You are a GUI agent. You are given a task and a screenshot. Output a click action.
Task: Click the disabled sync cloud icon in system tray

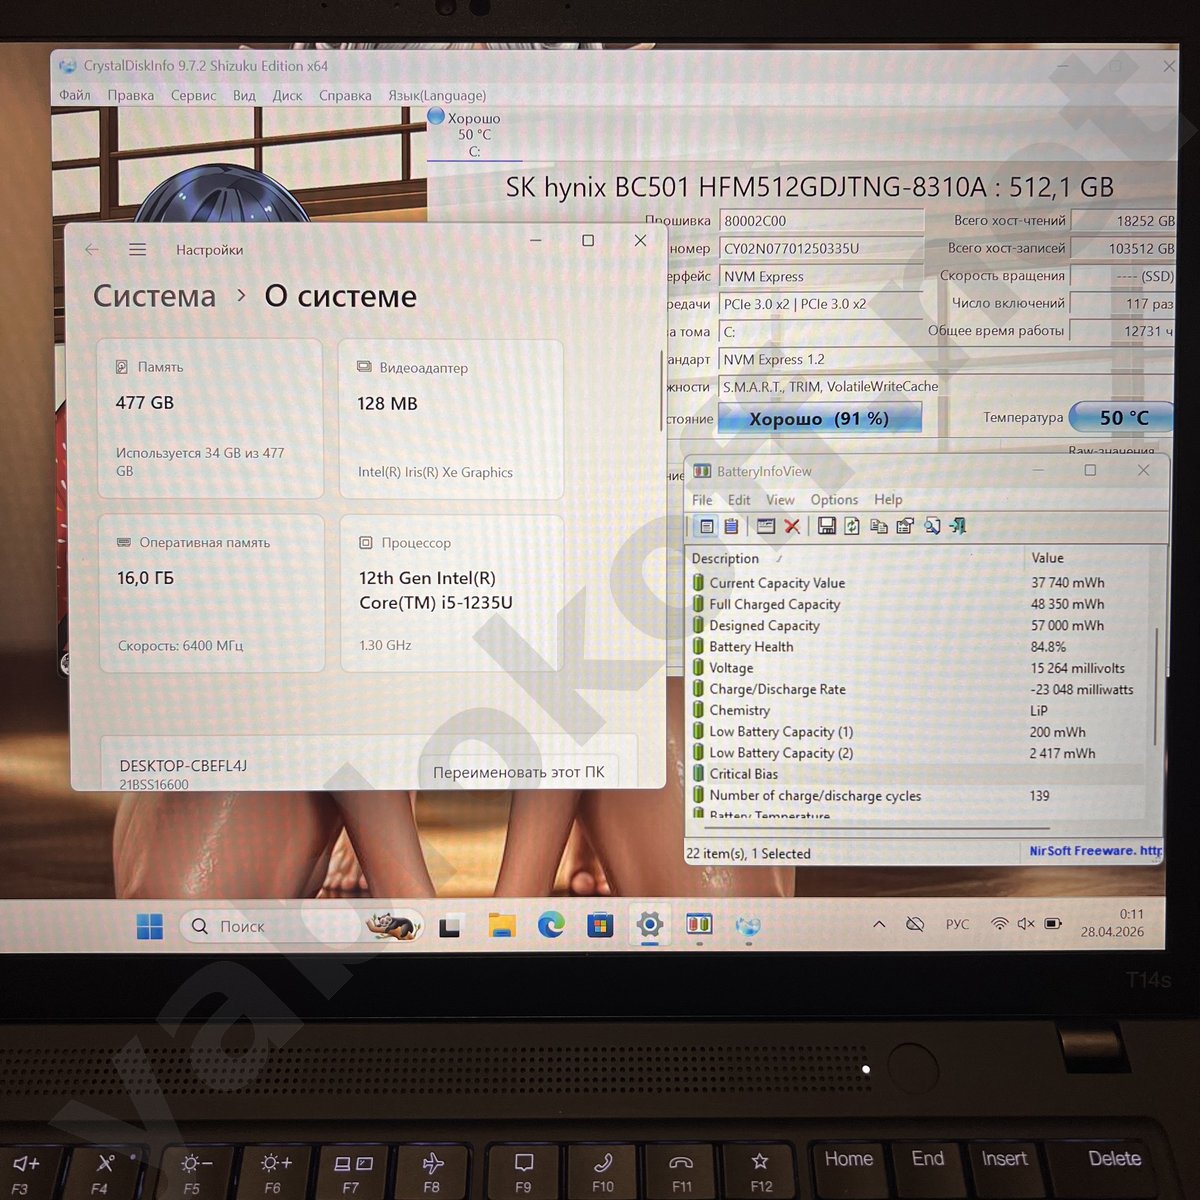(915, 924)
